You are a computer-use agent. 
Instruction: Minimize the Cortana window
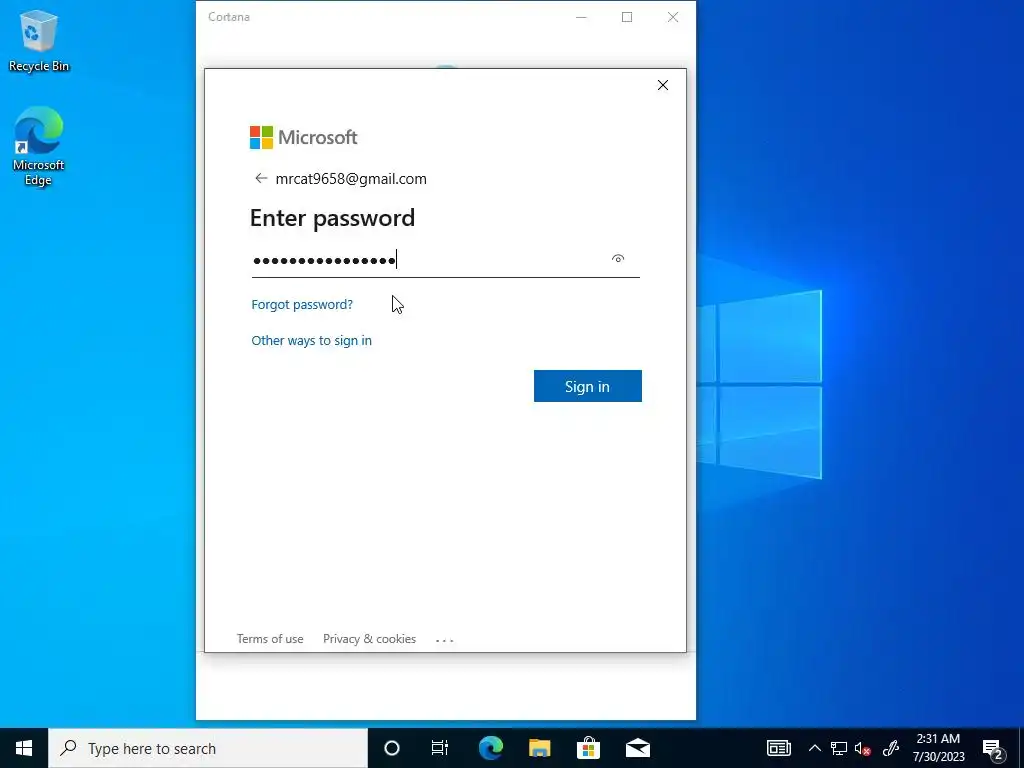point(581,17)
